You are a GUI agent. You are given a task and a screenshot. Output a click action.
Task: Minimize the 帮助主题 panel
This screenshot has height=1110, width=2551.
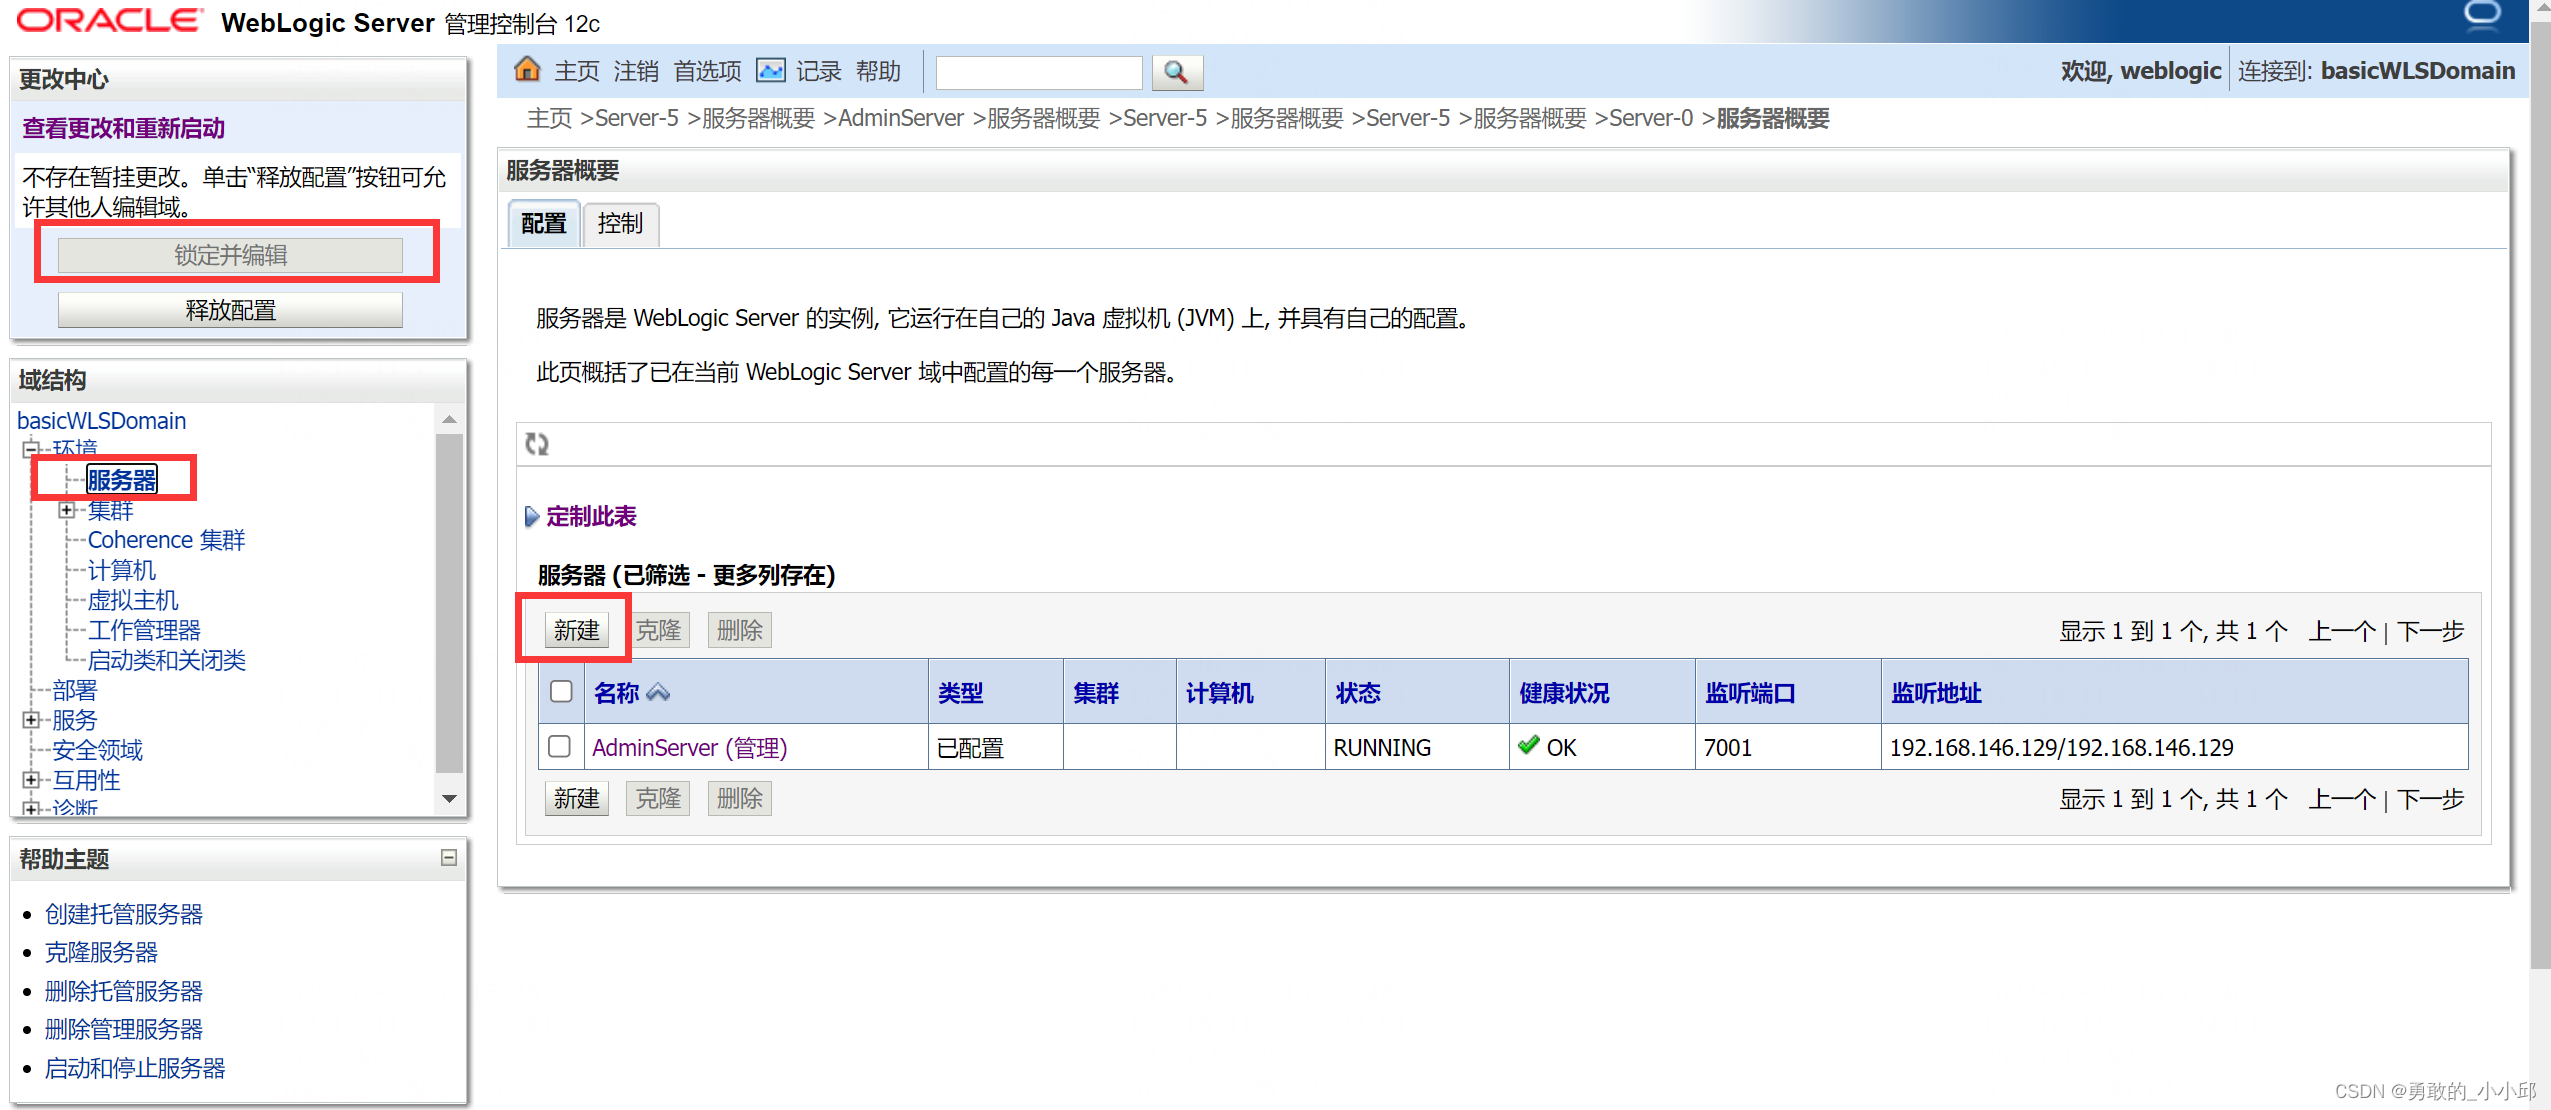[449, 857]
